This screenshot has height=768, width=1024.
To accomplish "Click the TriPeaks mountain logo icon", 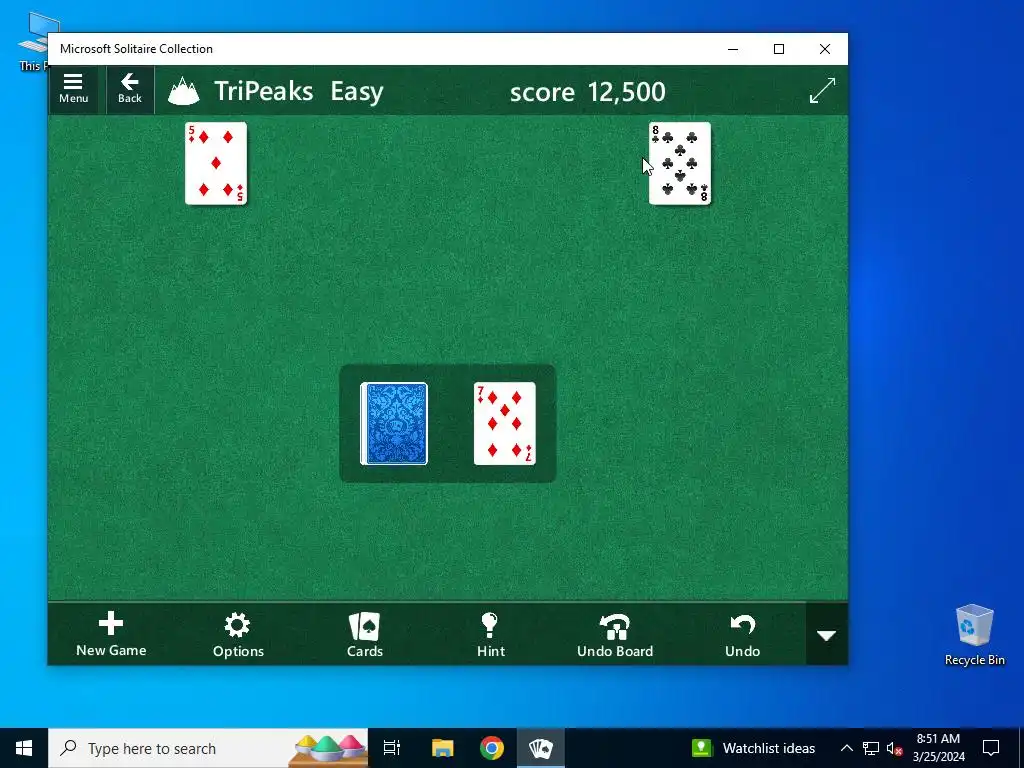I will pos(184,91).
